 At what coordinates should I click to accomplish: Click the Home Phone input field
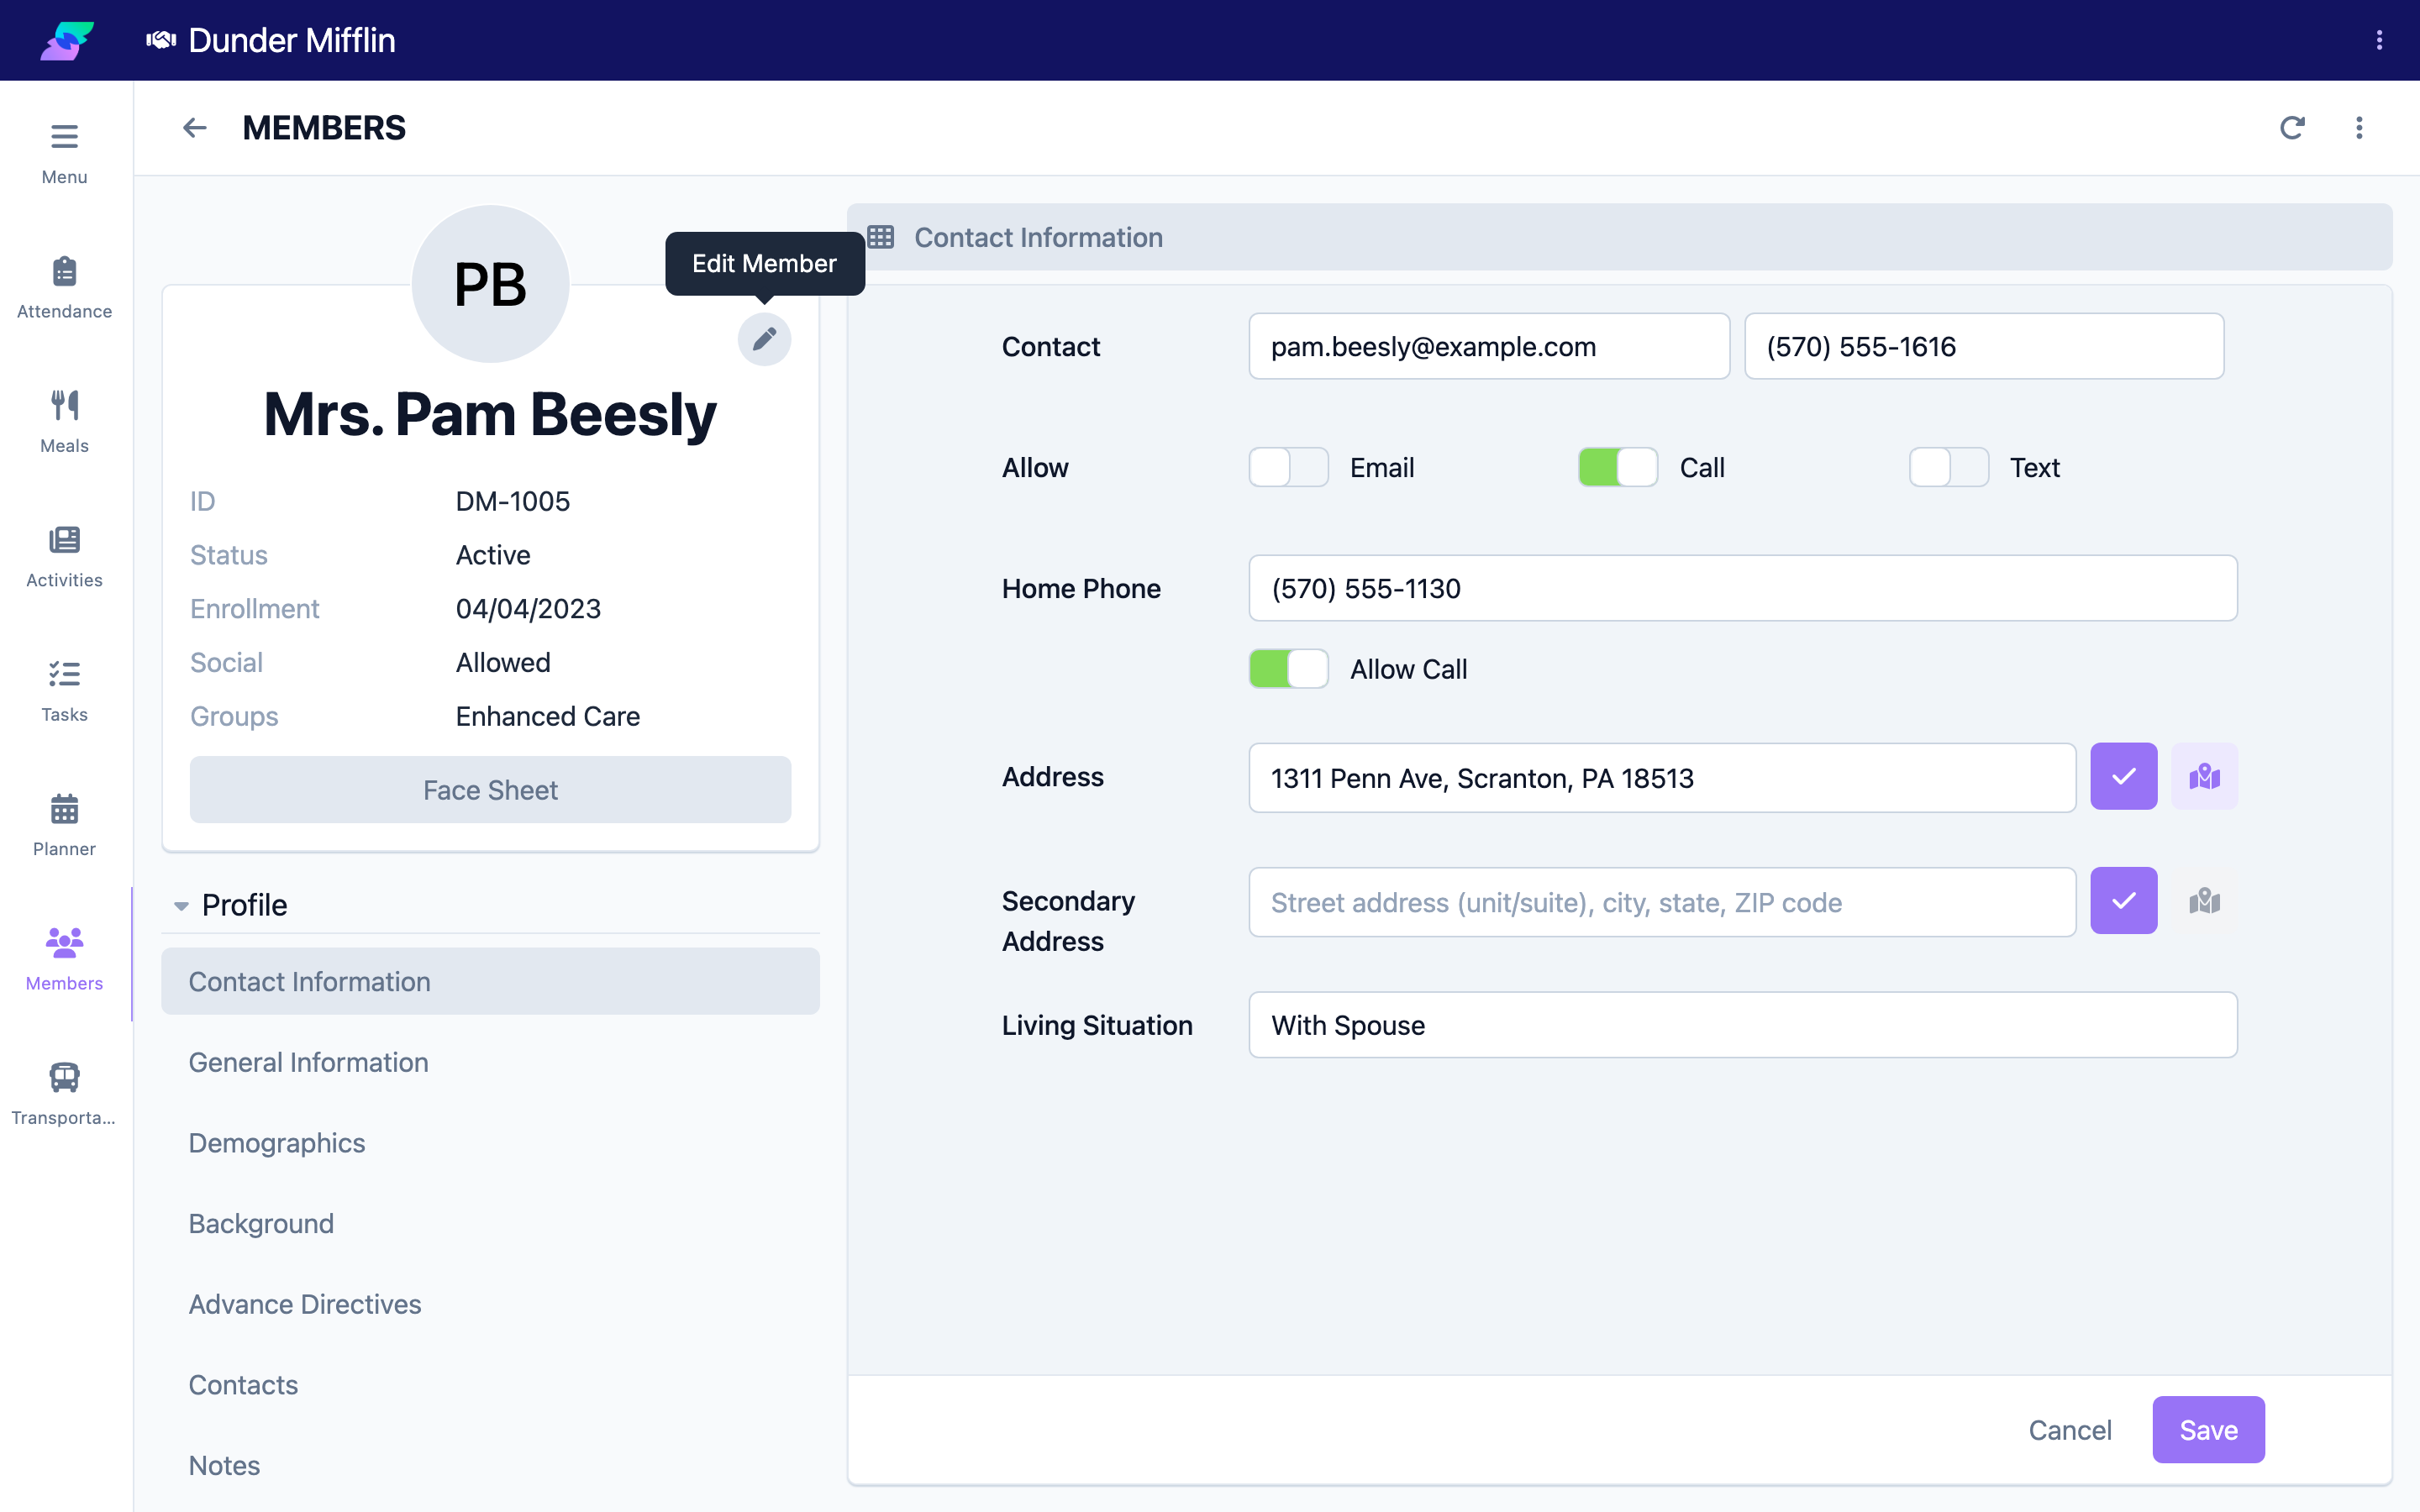(1743, 588)
